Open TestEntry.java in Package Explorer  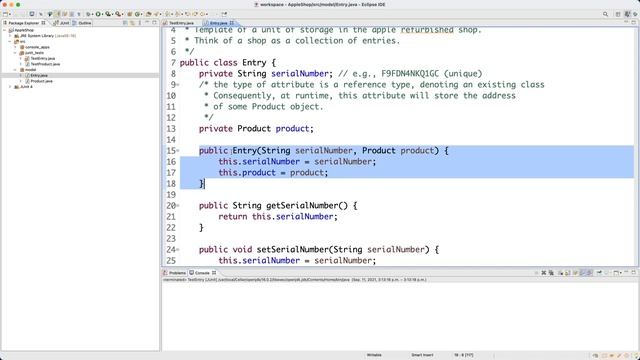pos(40,58)
